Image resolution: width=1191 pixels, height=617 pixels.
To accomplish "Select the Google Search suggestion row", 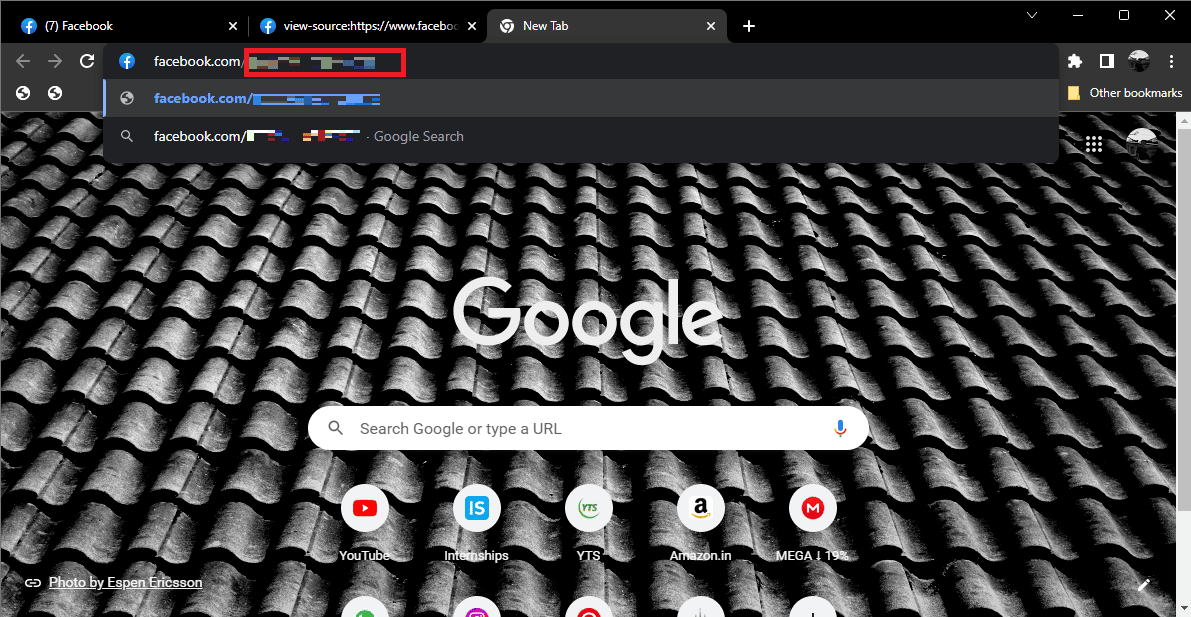I will tap(581, 137).
